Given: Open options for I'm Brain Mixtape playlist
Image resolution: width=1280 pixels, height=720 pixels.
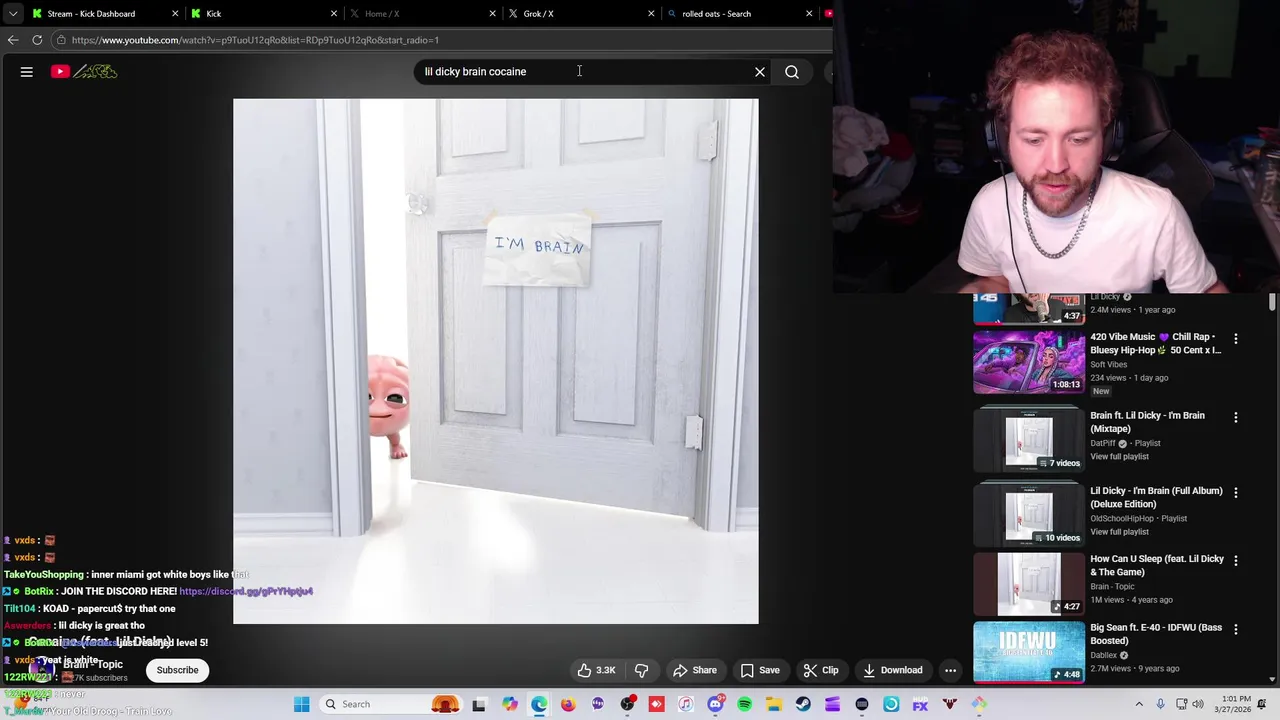Looking at the screenshot, I should click(1236, 417).
